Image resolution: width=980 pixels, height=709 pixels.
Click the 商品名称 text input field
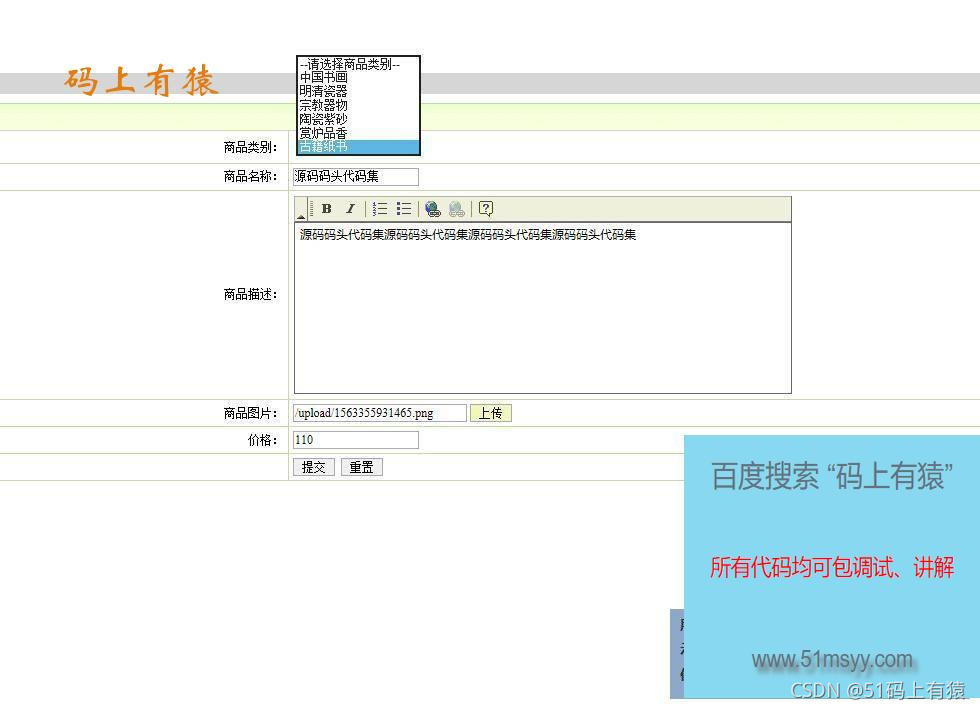click(354, 176)
